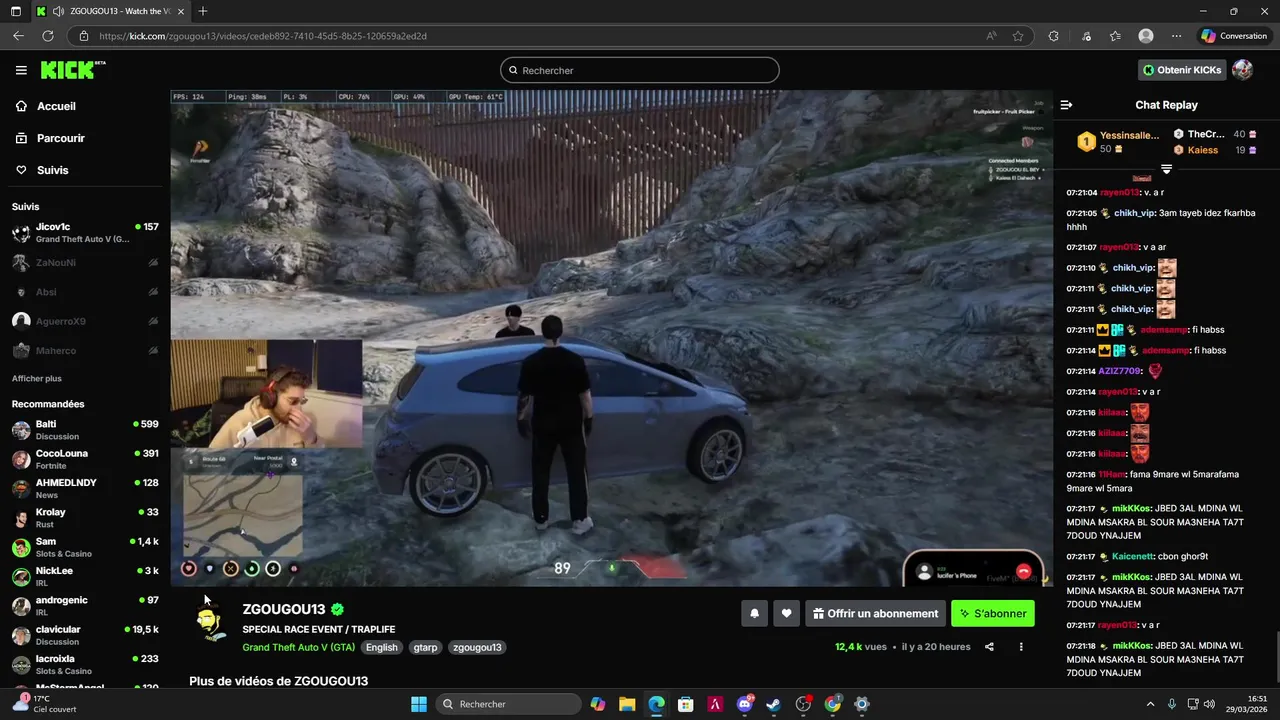
Task: Open clavicular Discussion channel
Action: [85, 635]
